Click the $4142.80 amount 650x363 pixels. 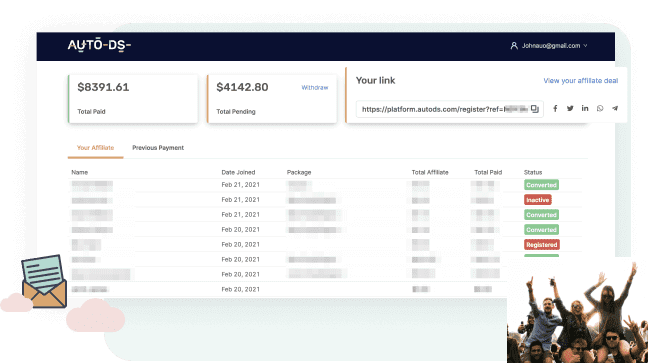point(242,87)
